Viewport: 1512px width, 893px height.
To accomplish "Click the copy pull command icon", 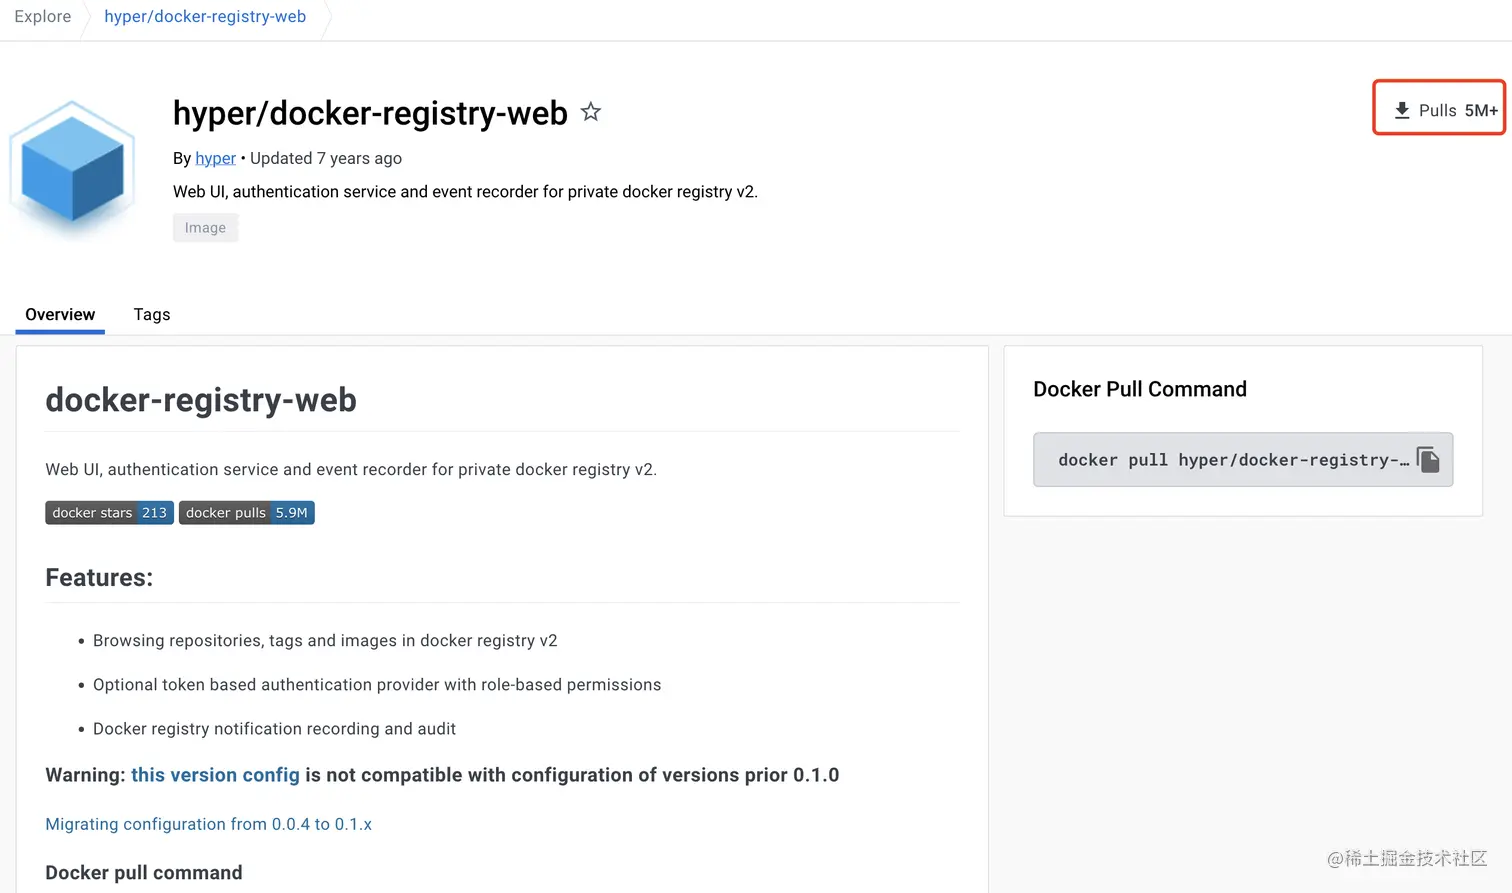I will click(1428, 460).
